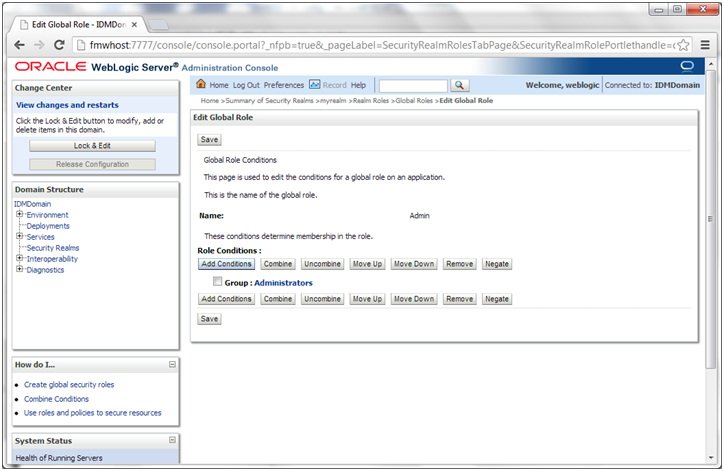Close the Edit Global Role tab
The height and width of the screenshot is (471, 724).
point(134,24)
